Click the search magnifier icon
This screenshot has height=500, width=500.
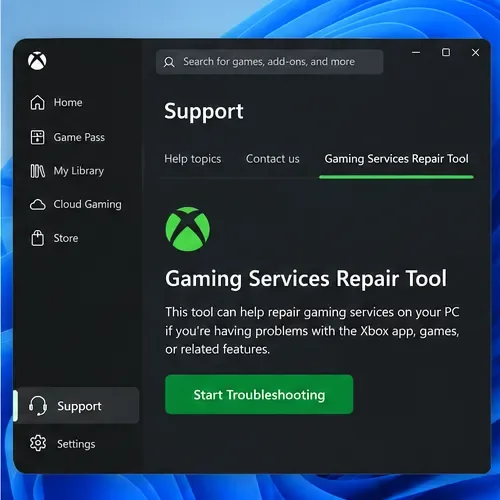pyautogui.click(x=169, y=62)
